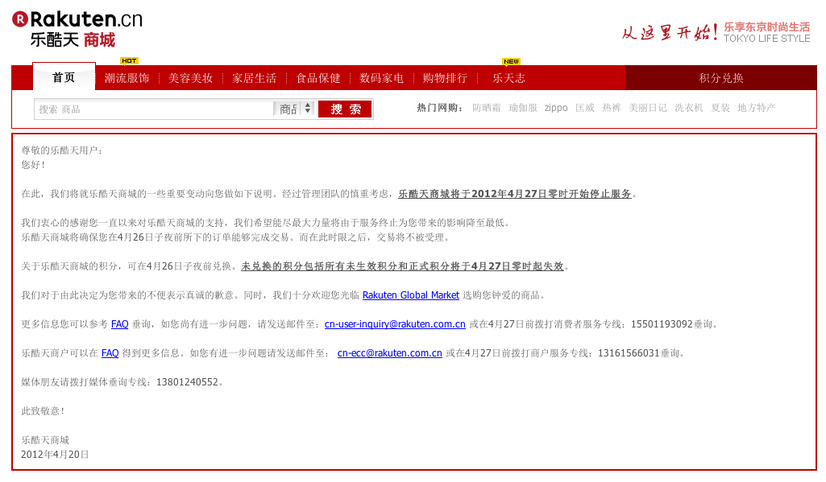The width and height of the screenshot is (826, 482).
Task: Click the date 2012年4月20日 at bottom
Action: pyautogui.click(x=55, y=454)
